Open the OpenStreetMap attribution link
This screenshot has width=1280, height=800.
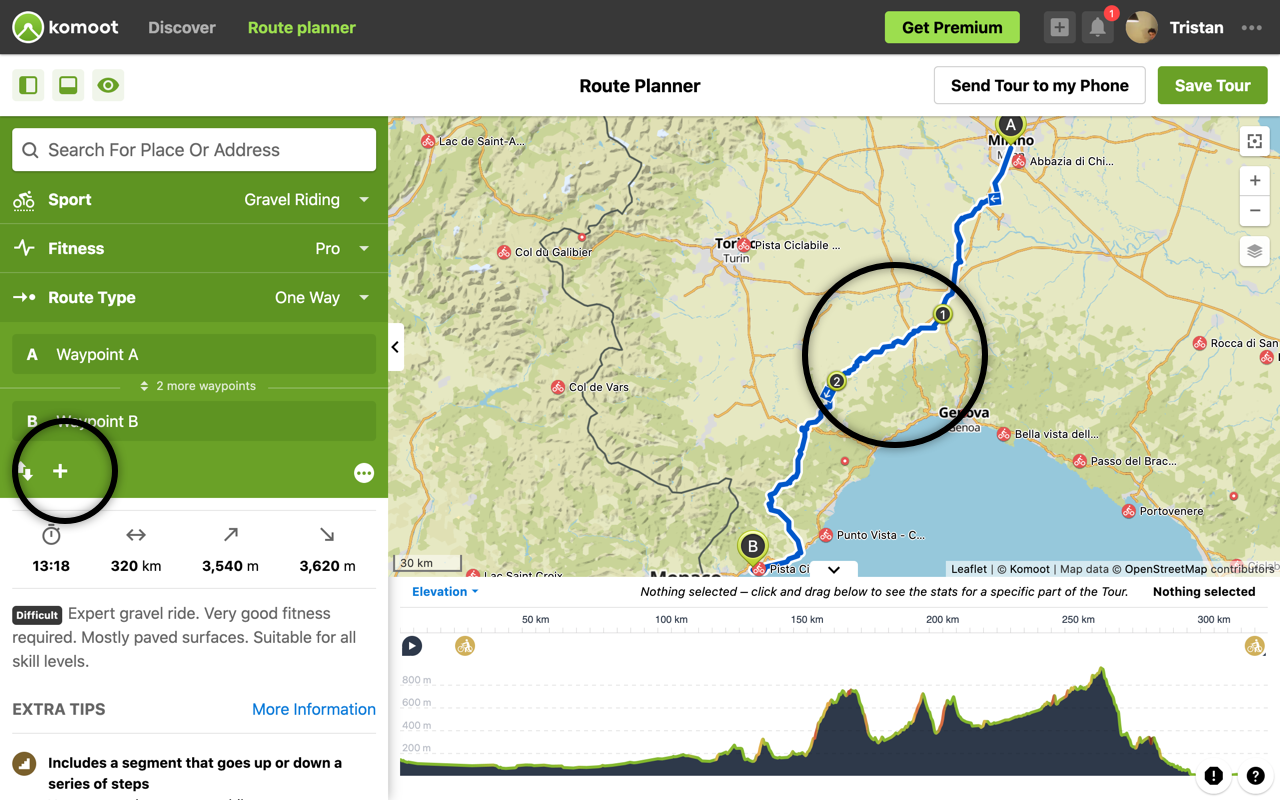[1166, 569]
